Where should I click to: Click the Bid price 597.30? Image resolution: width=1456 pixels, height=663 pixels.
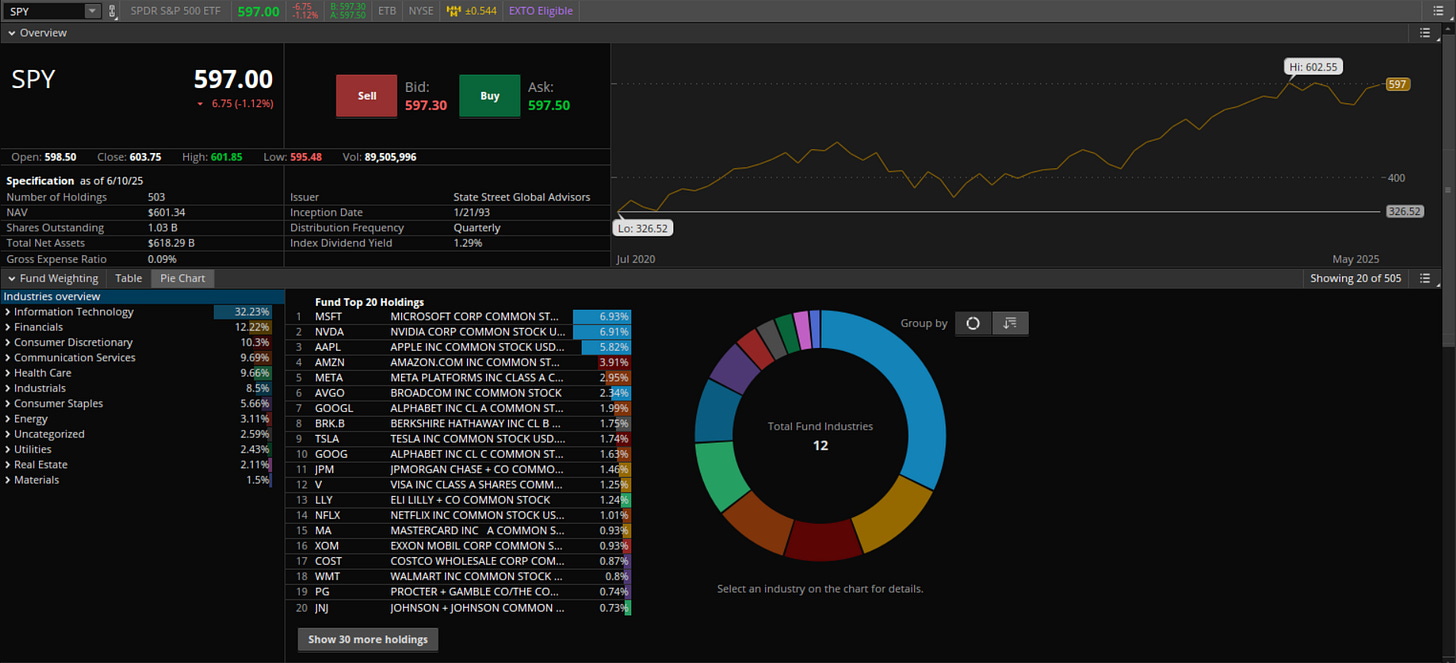click(x=426, y=105)
